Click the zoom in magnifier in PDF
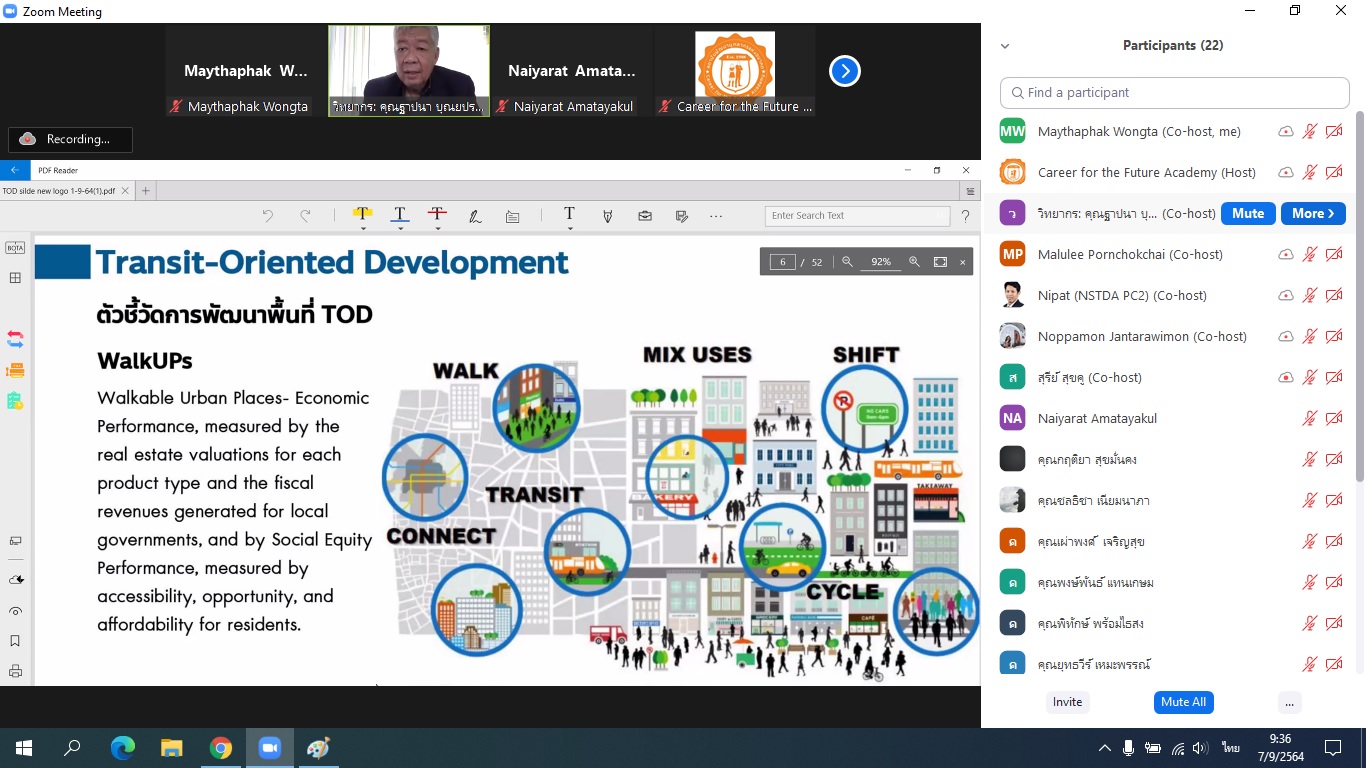Screen dimensions: 1366x768 pyautogui.click(x=913, y=262)
